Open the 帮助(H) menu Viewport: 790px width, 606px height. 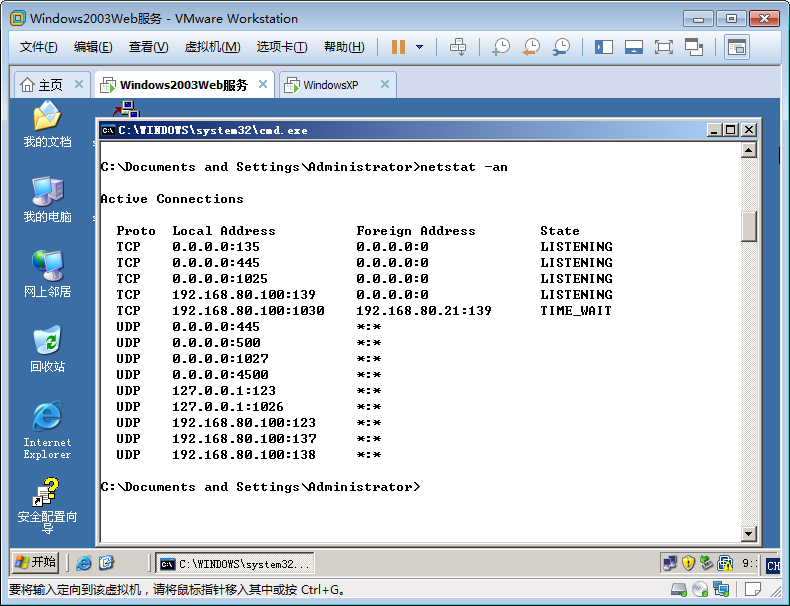coord(344,47)
